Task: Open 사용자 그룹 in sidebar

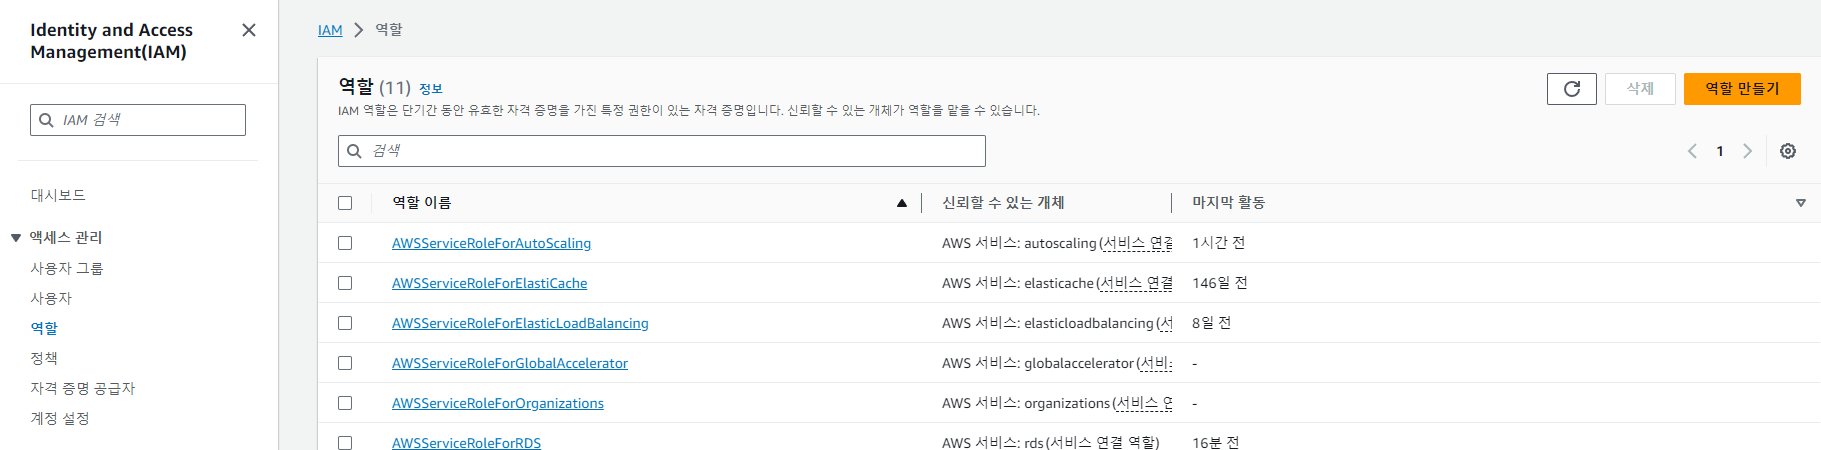Action: [x=67, y=268]
